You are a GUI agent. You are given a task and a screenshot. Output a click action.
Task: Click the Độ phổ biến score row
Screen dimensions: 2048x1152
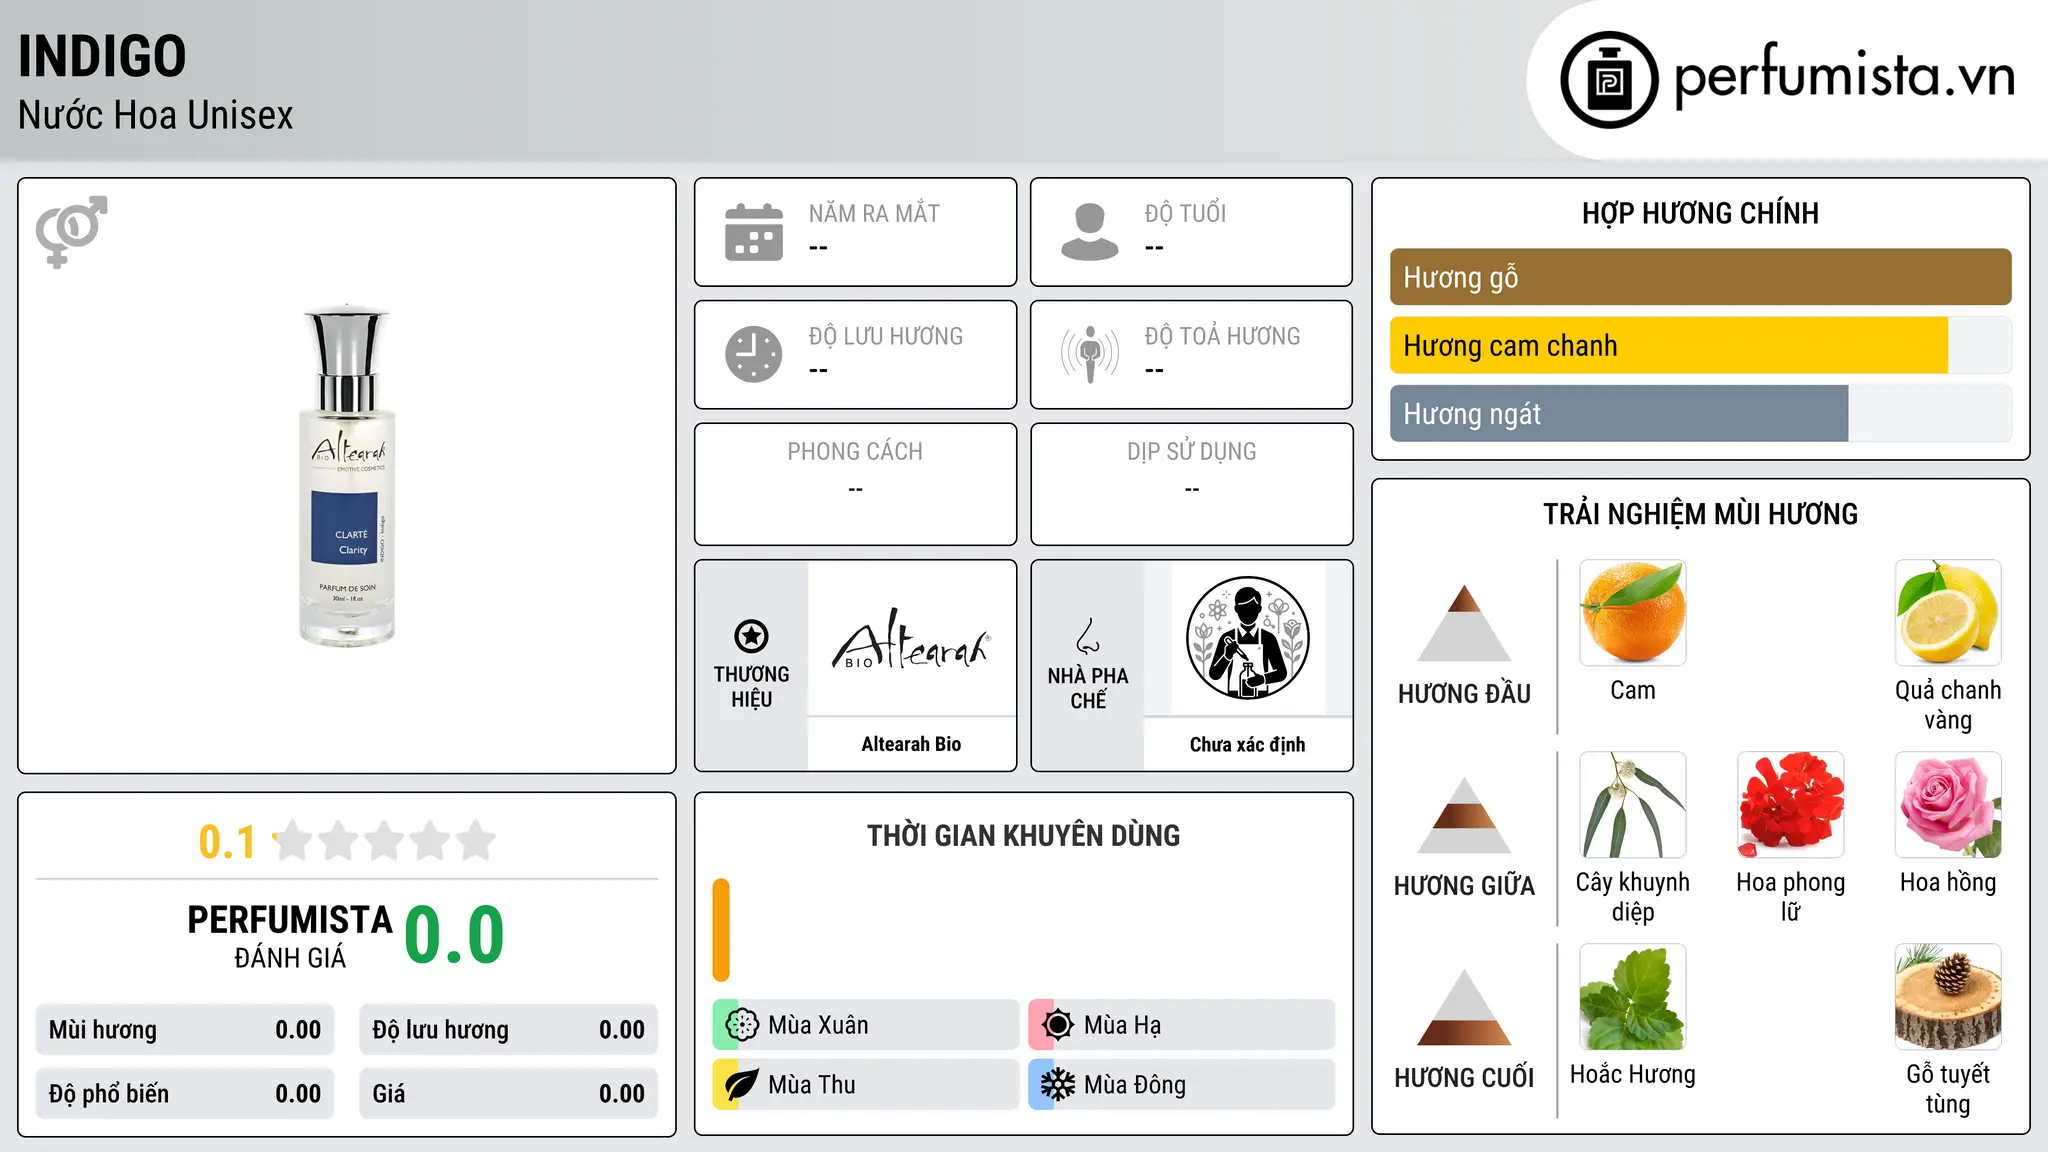185,1094
